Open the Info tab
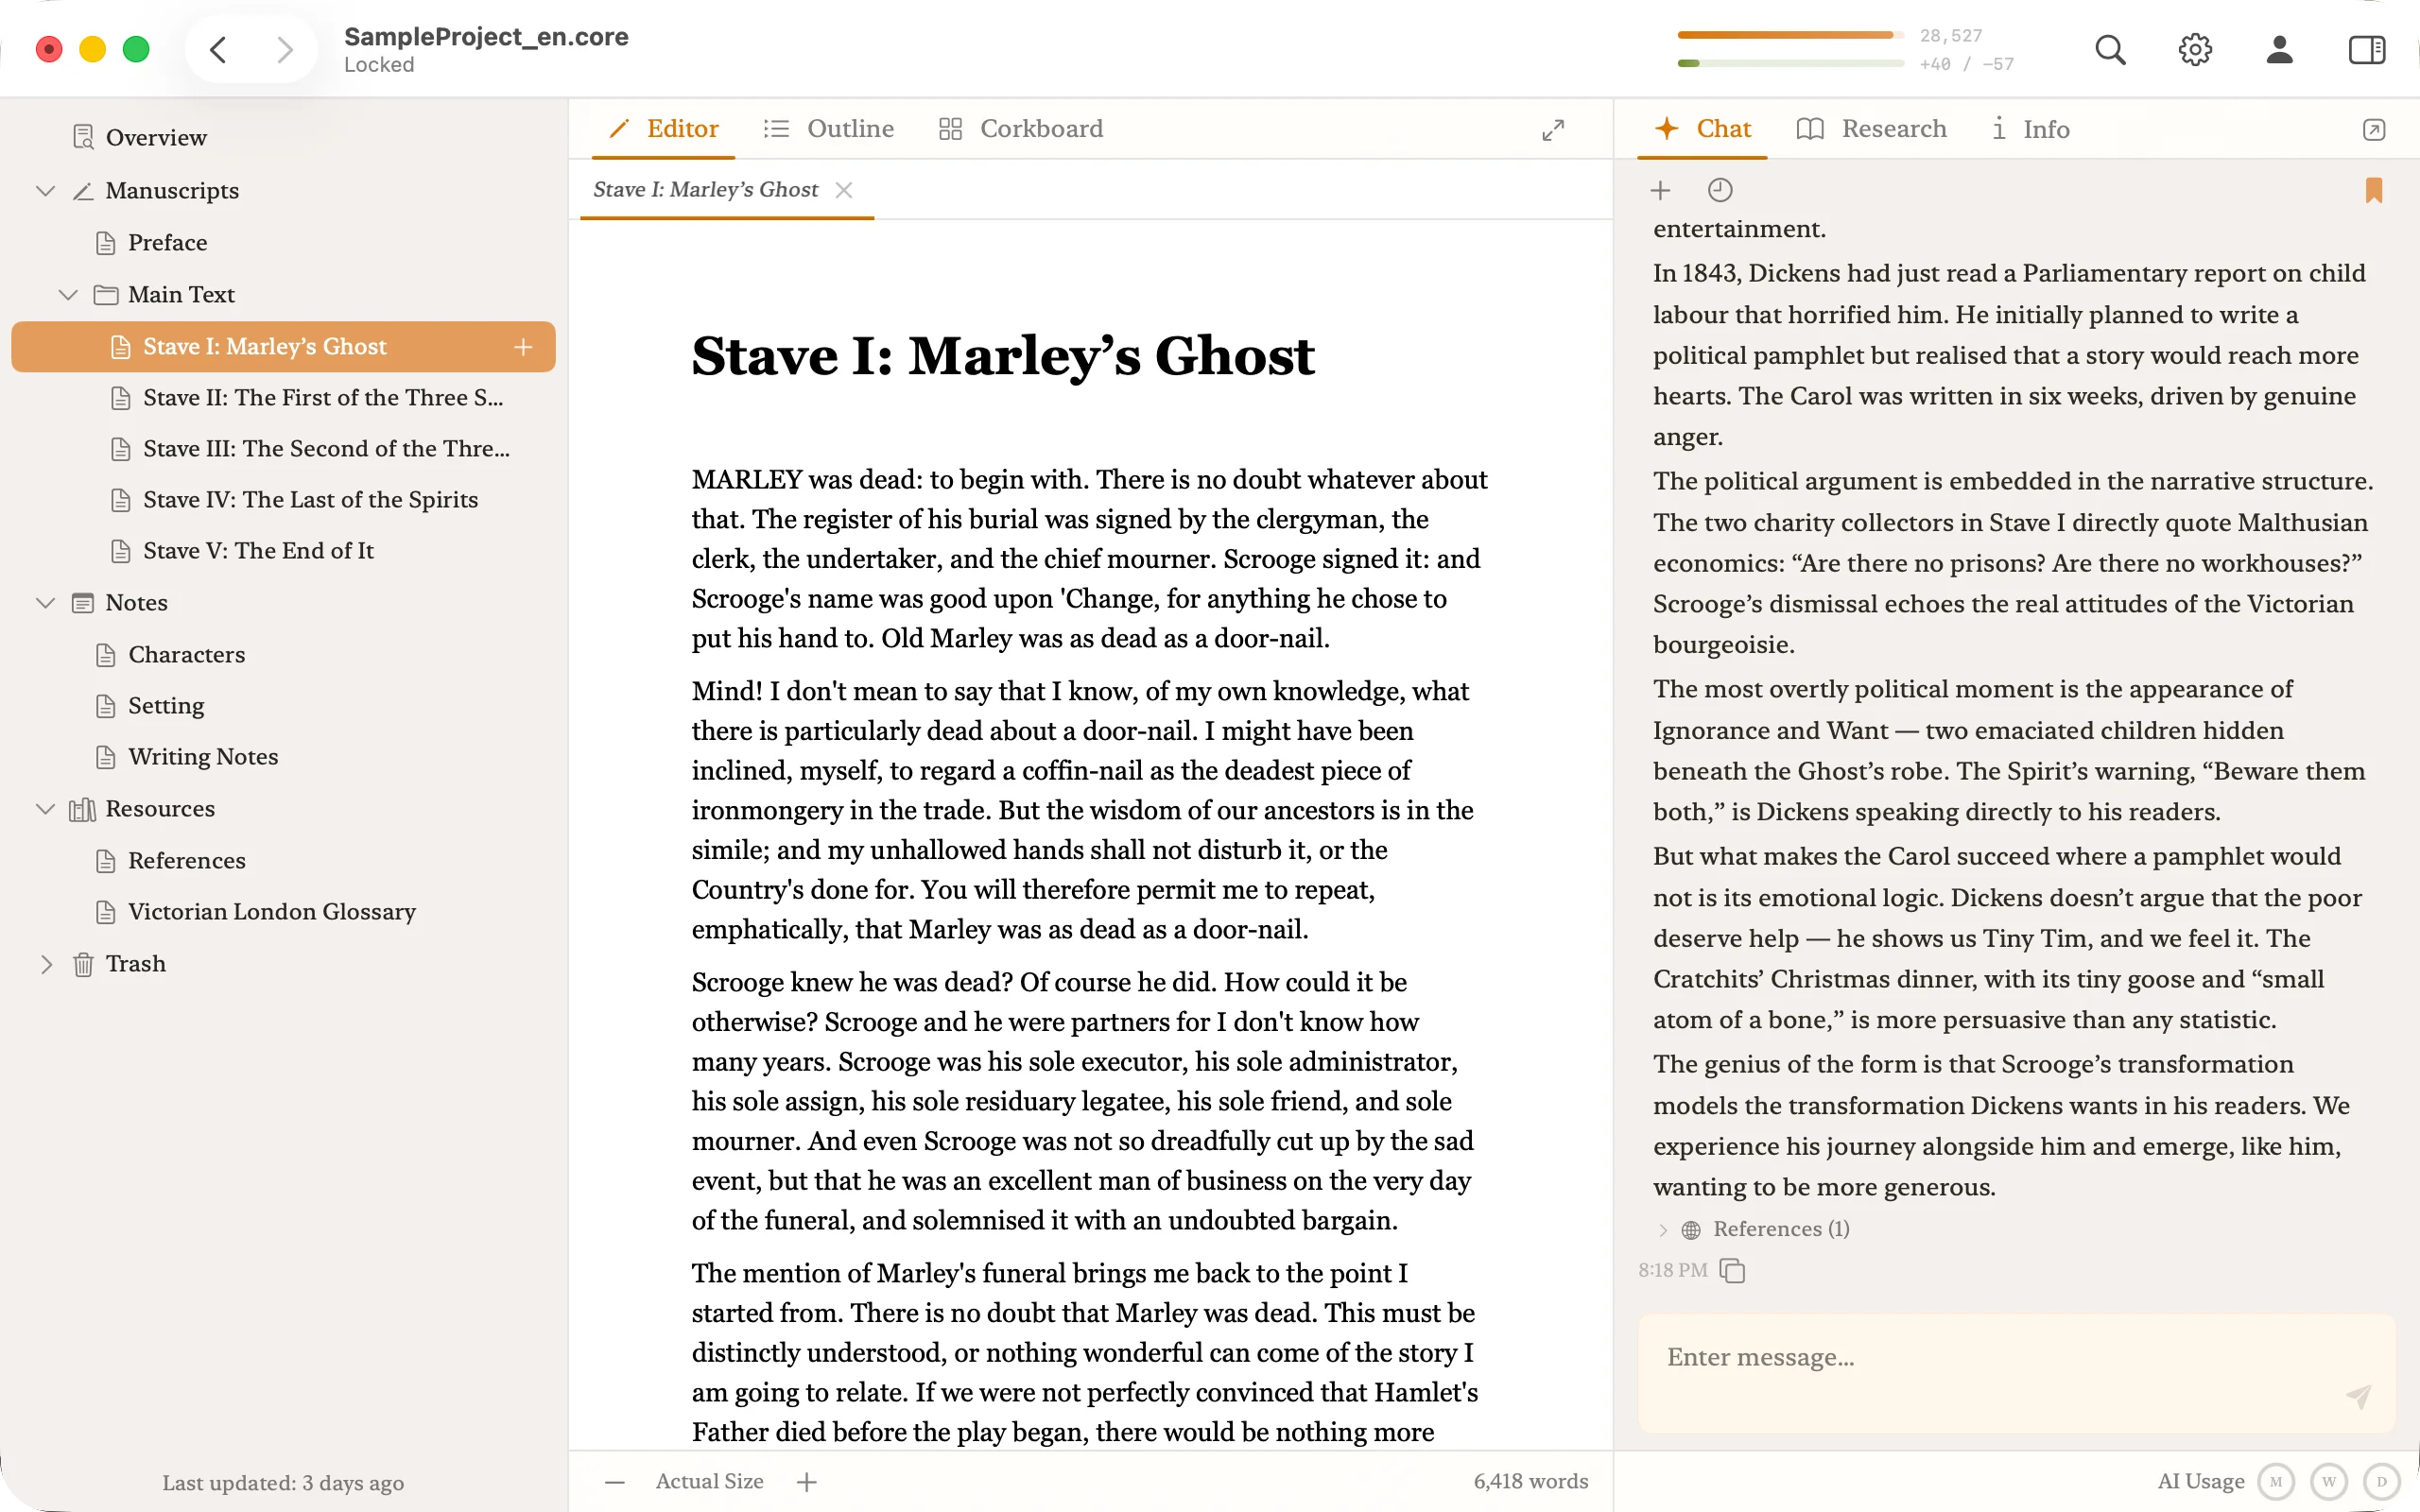Viewport: 2420px width, 1512px height. coord(2030,129)
